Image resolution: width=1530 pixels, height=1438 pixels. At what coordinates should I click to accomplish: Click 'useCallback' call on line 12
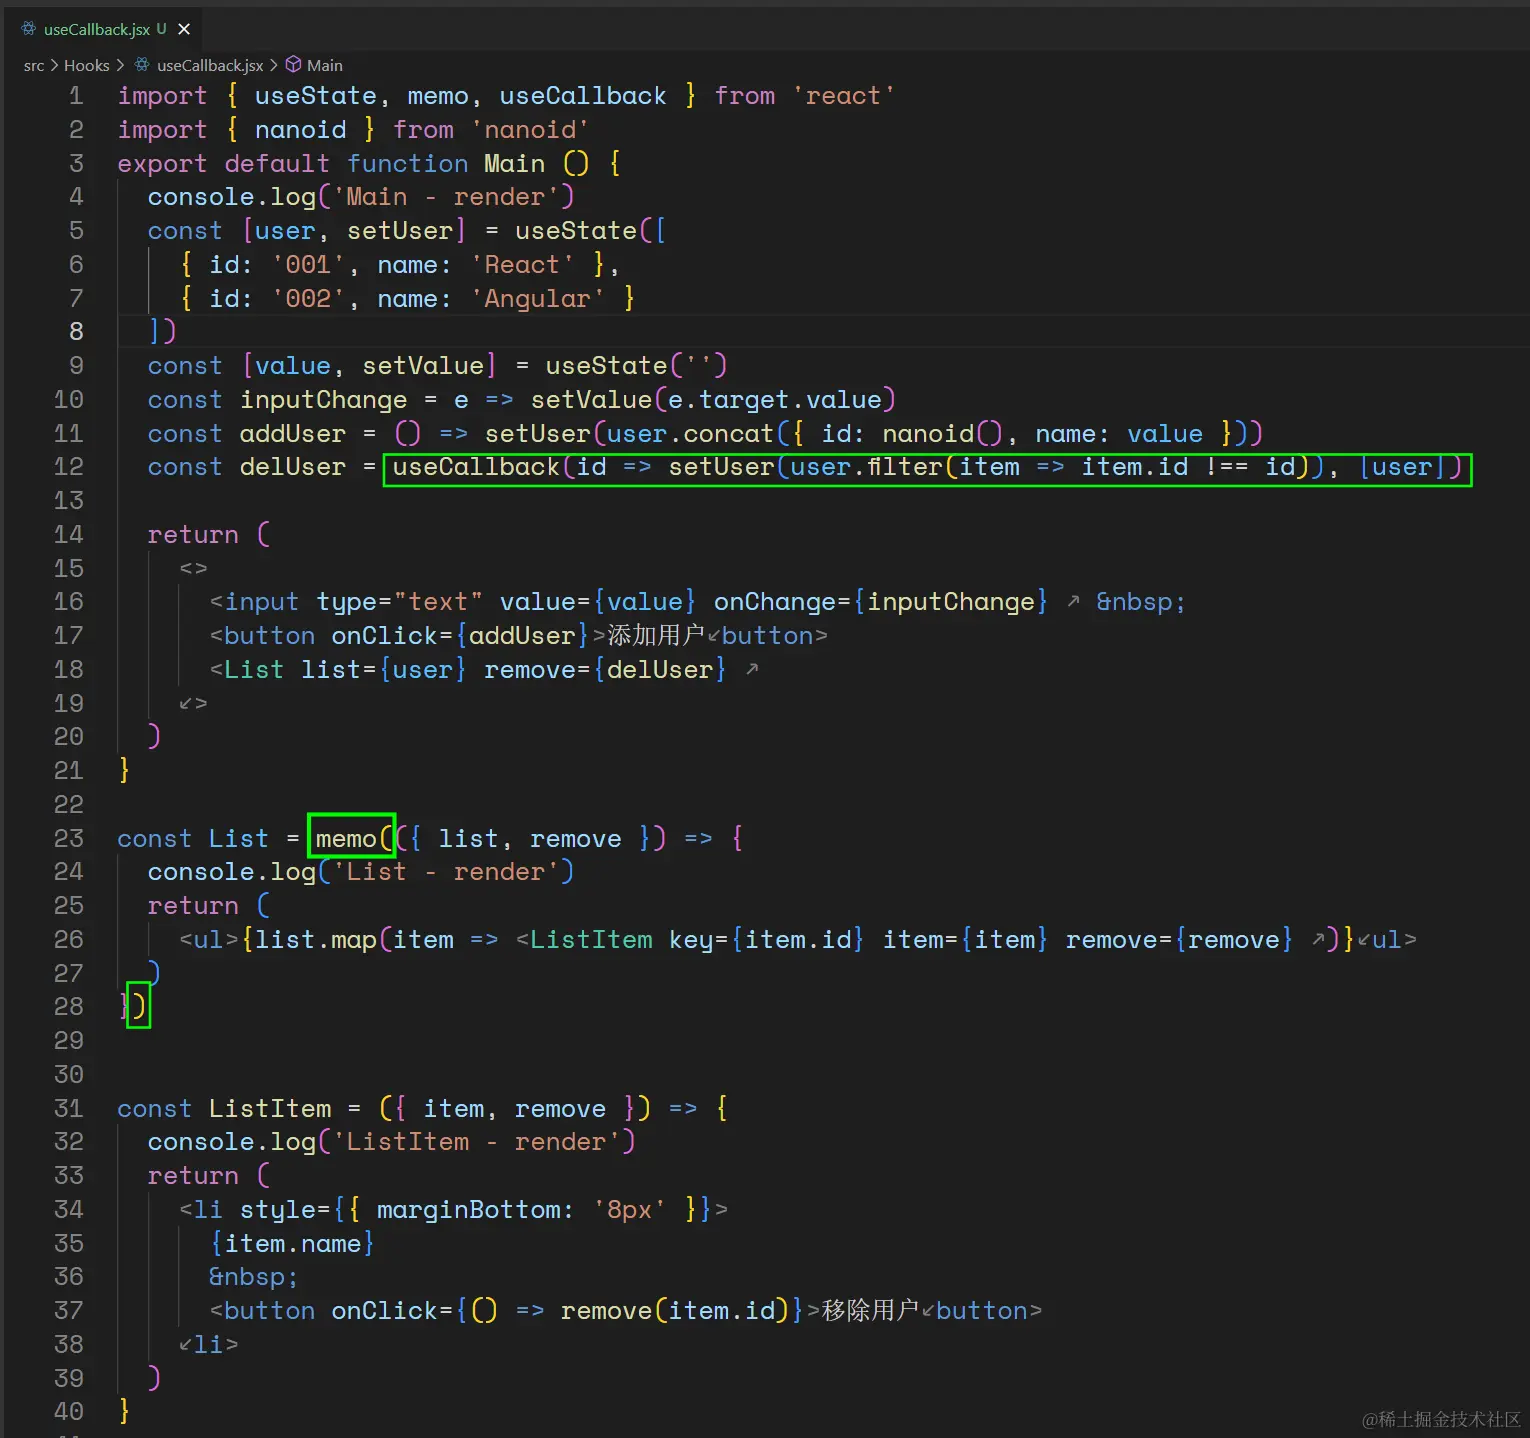click(x=477, y=467)
